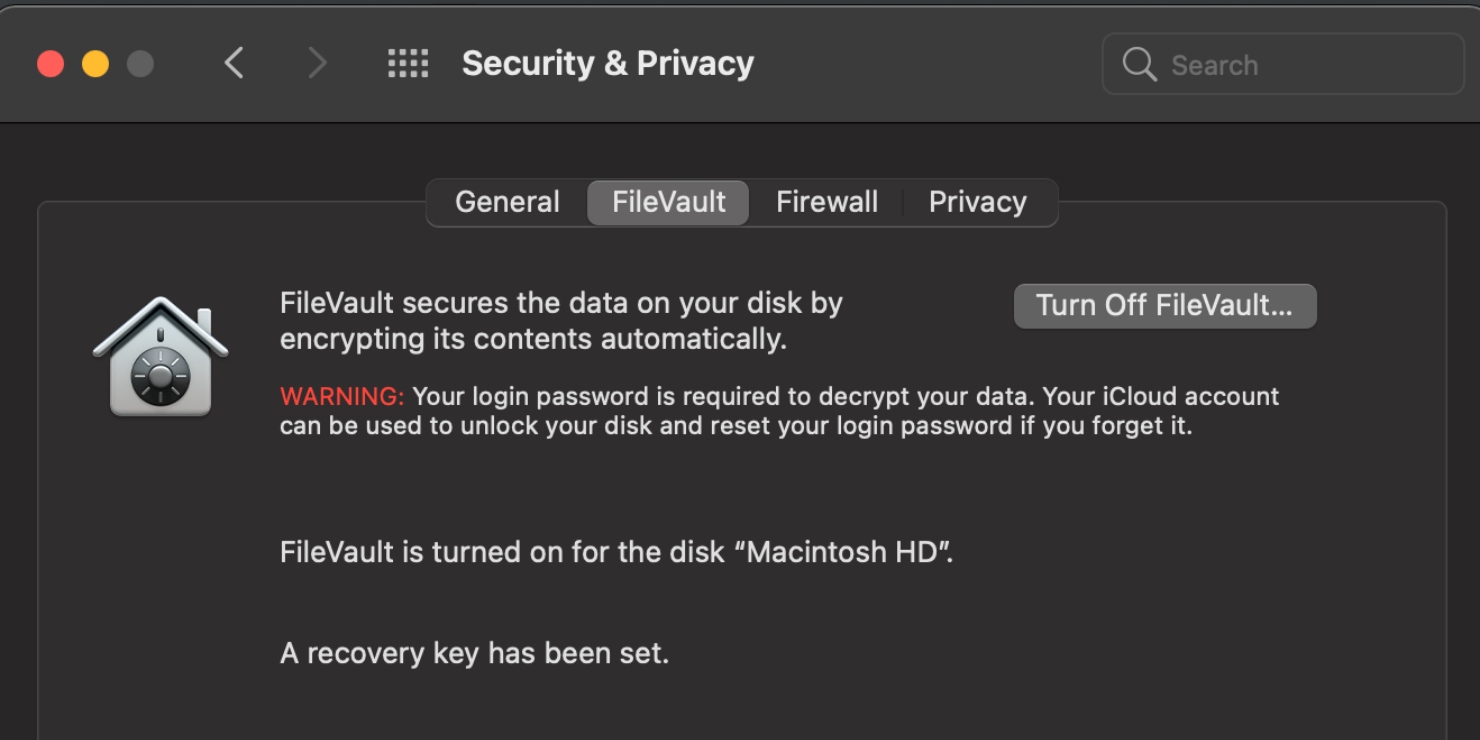Select the FileVault tab
The width and height of the screenshot is (1480, 740).
pyautogui.click(x=669, y=202)
